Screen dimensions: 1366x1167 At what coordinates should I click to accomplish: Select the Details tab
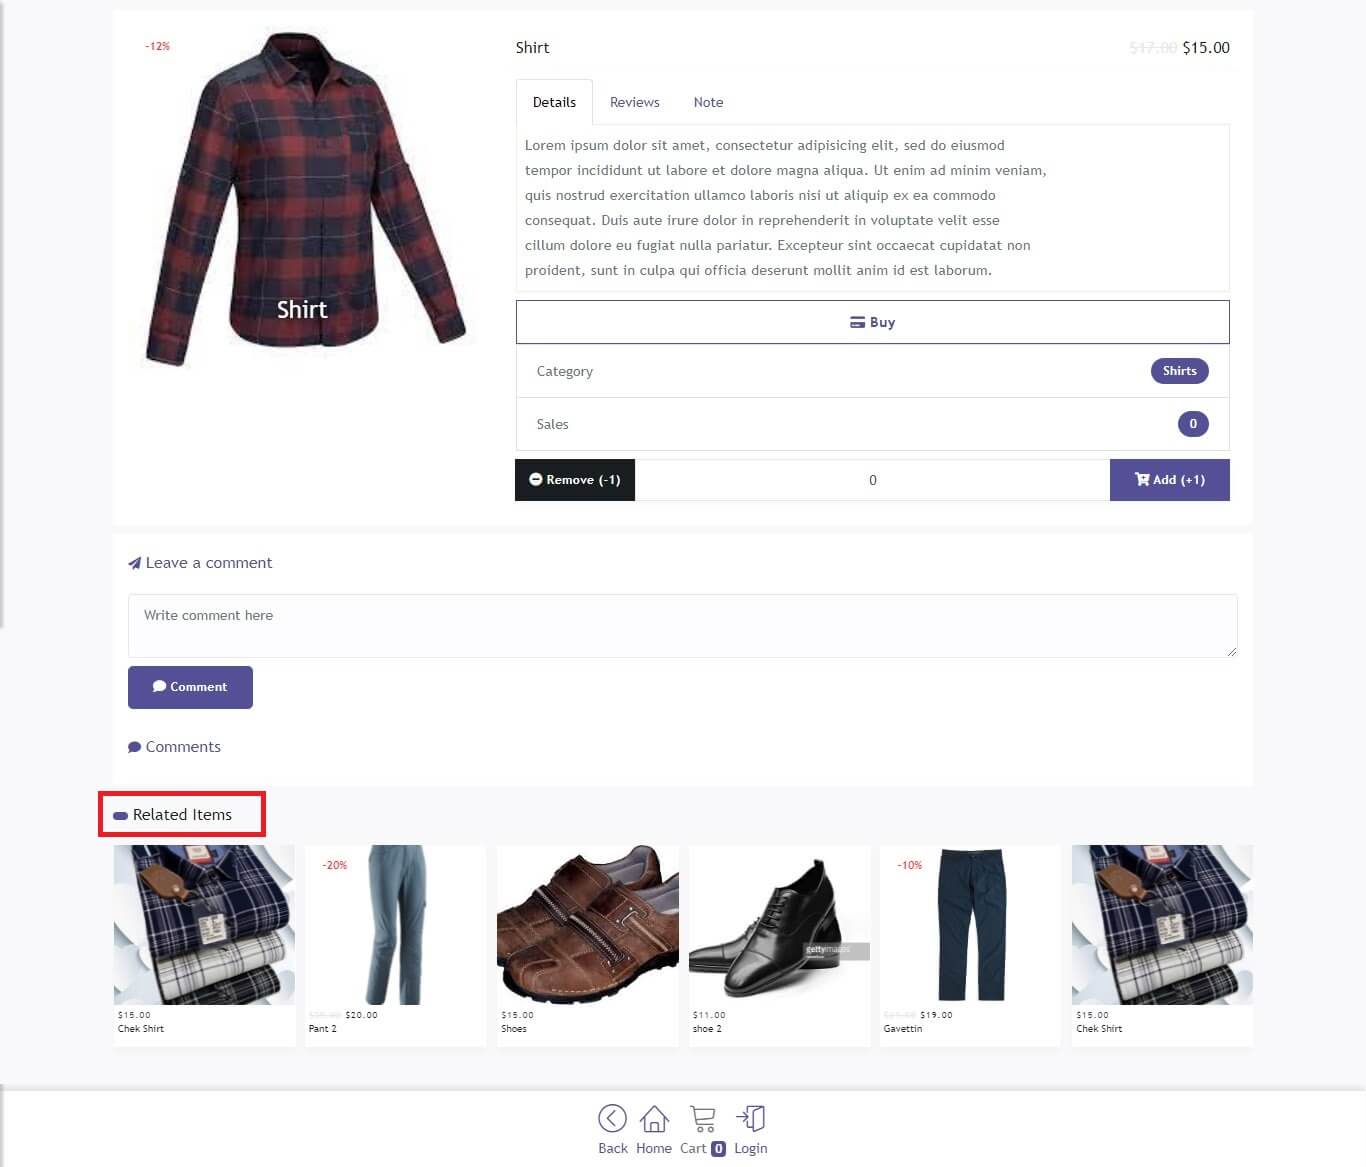[x=554, y=102]
